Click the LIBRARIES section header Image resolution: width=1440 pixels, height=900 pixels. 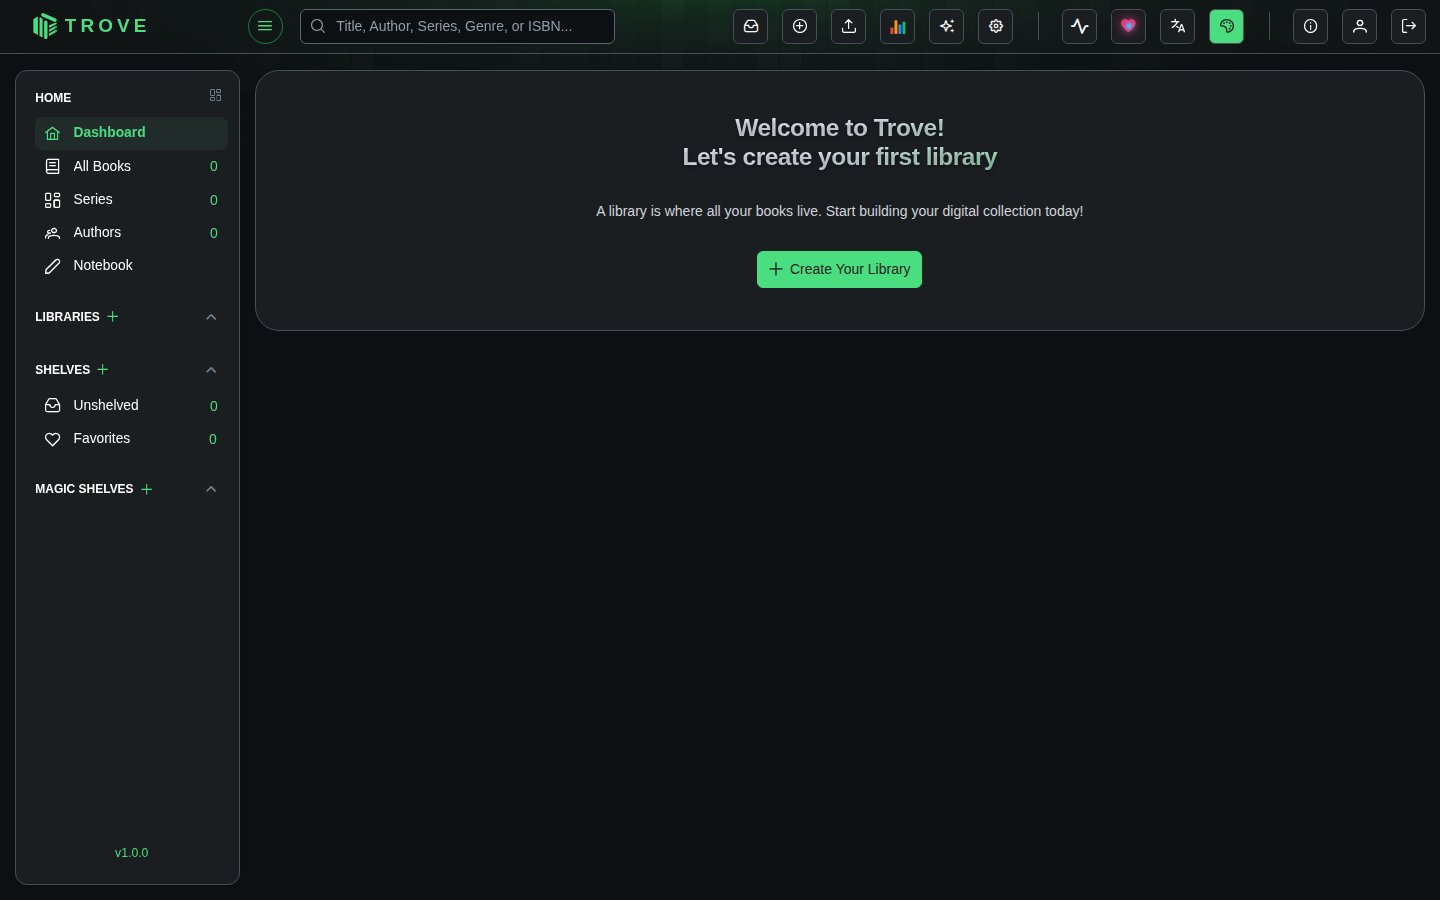67,317
